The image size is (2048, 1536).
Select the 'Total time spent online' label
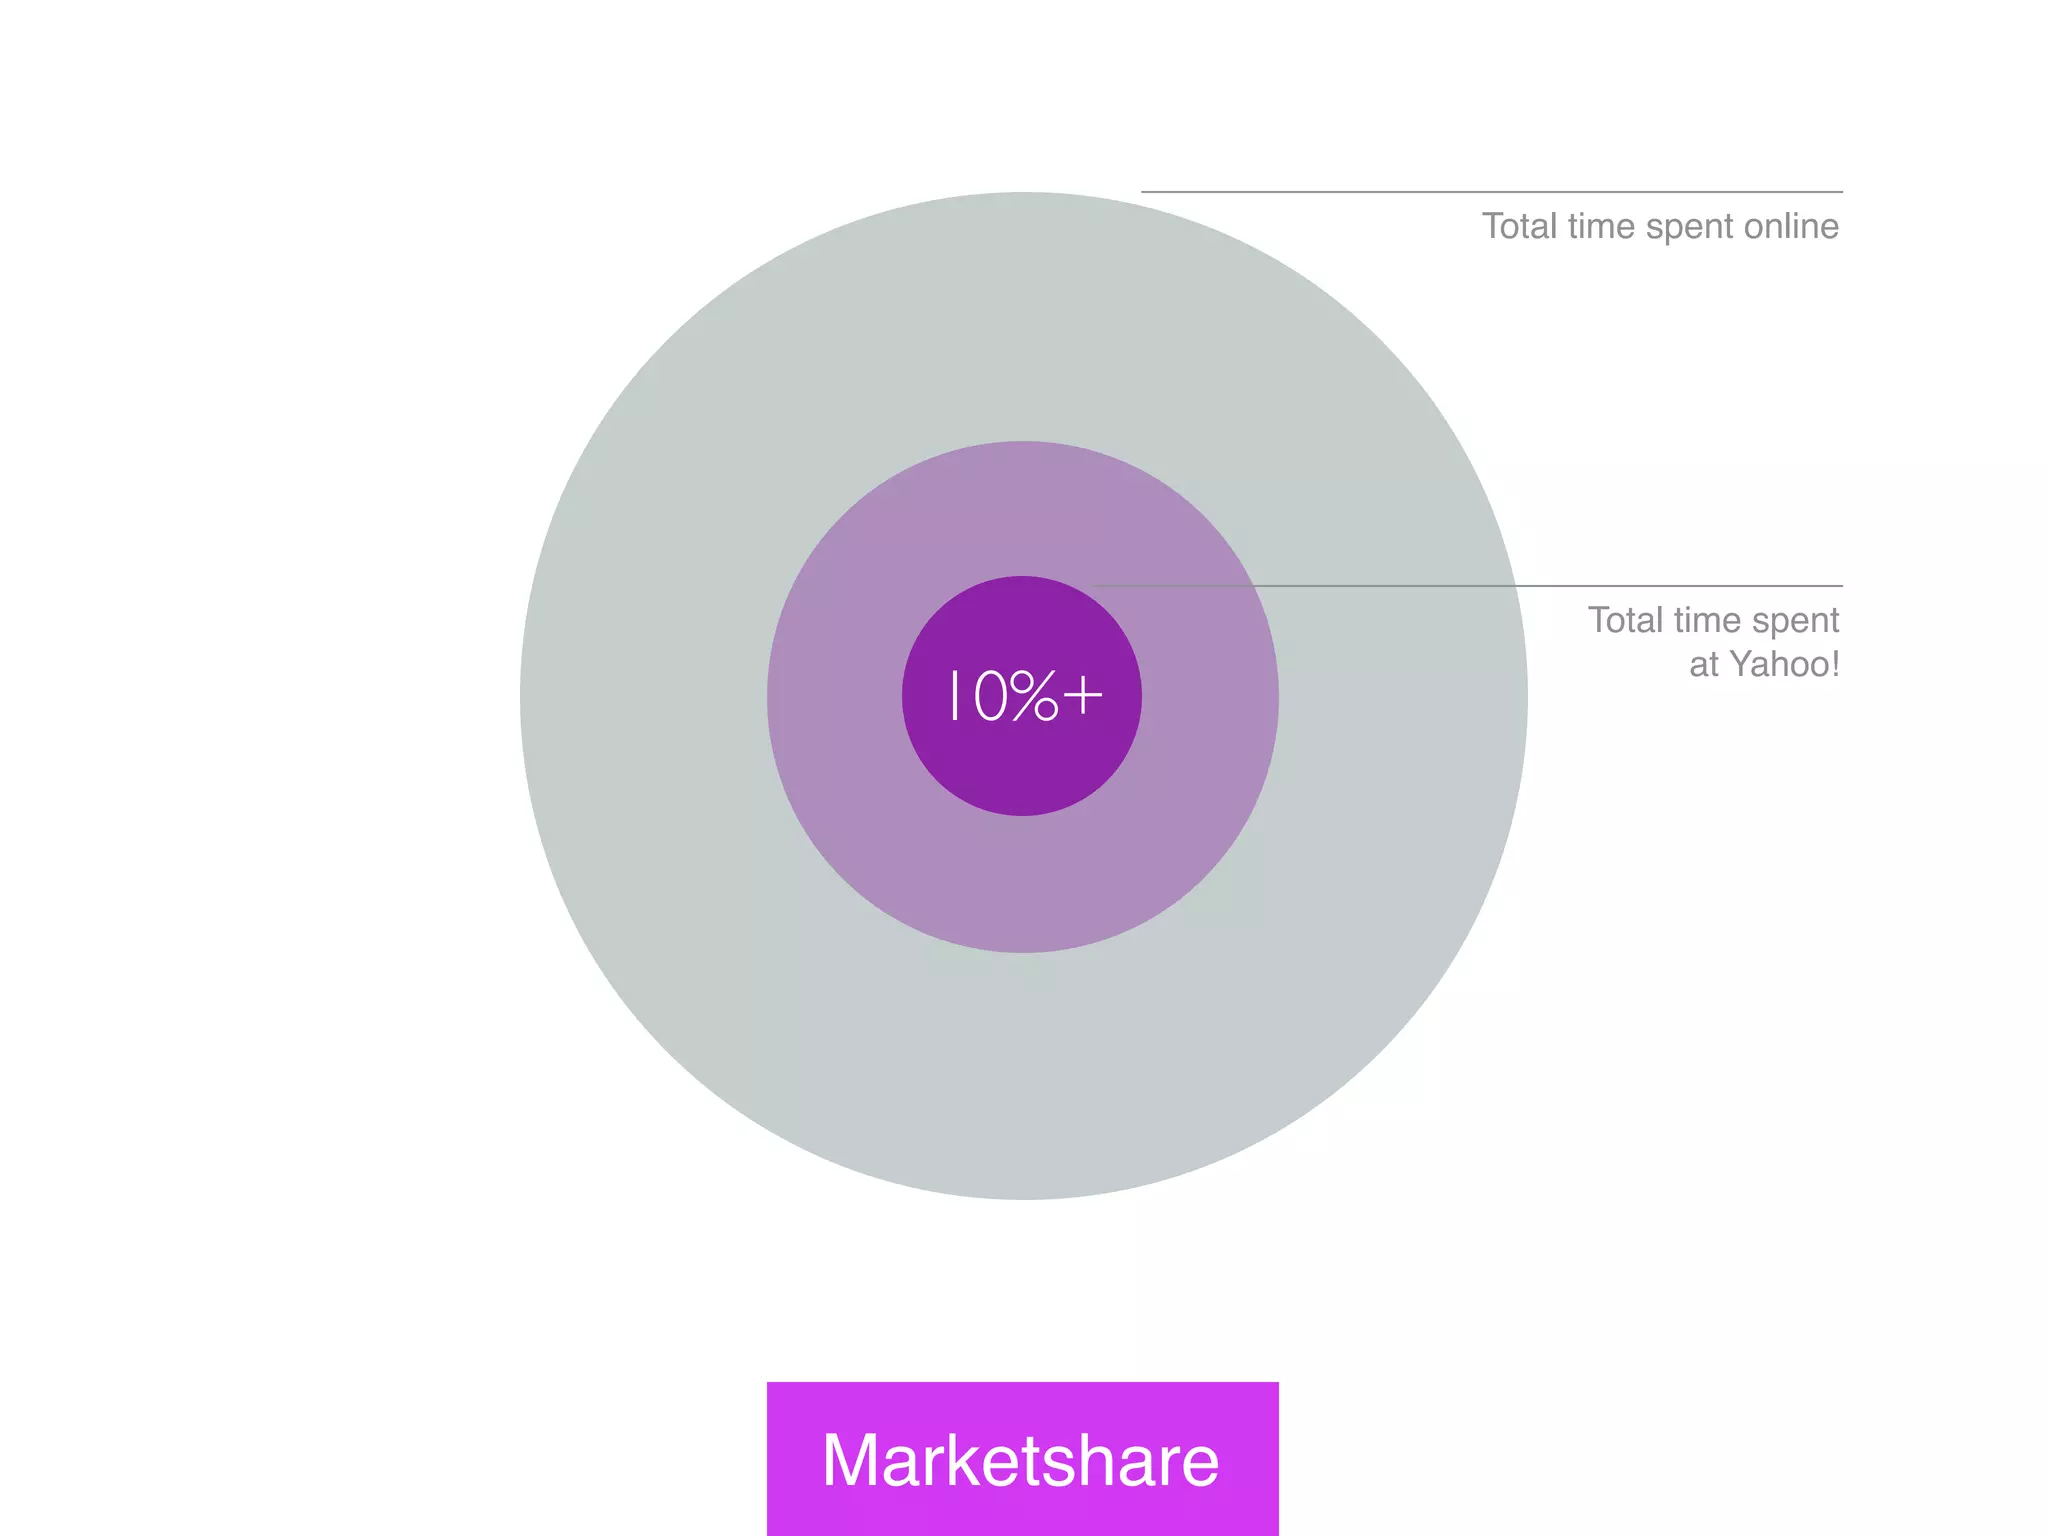pyautogui.click(x=1660, y=227)
